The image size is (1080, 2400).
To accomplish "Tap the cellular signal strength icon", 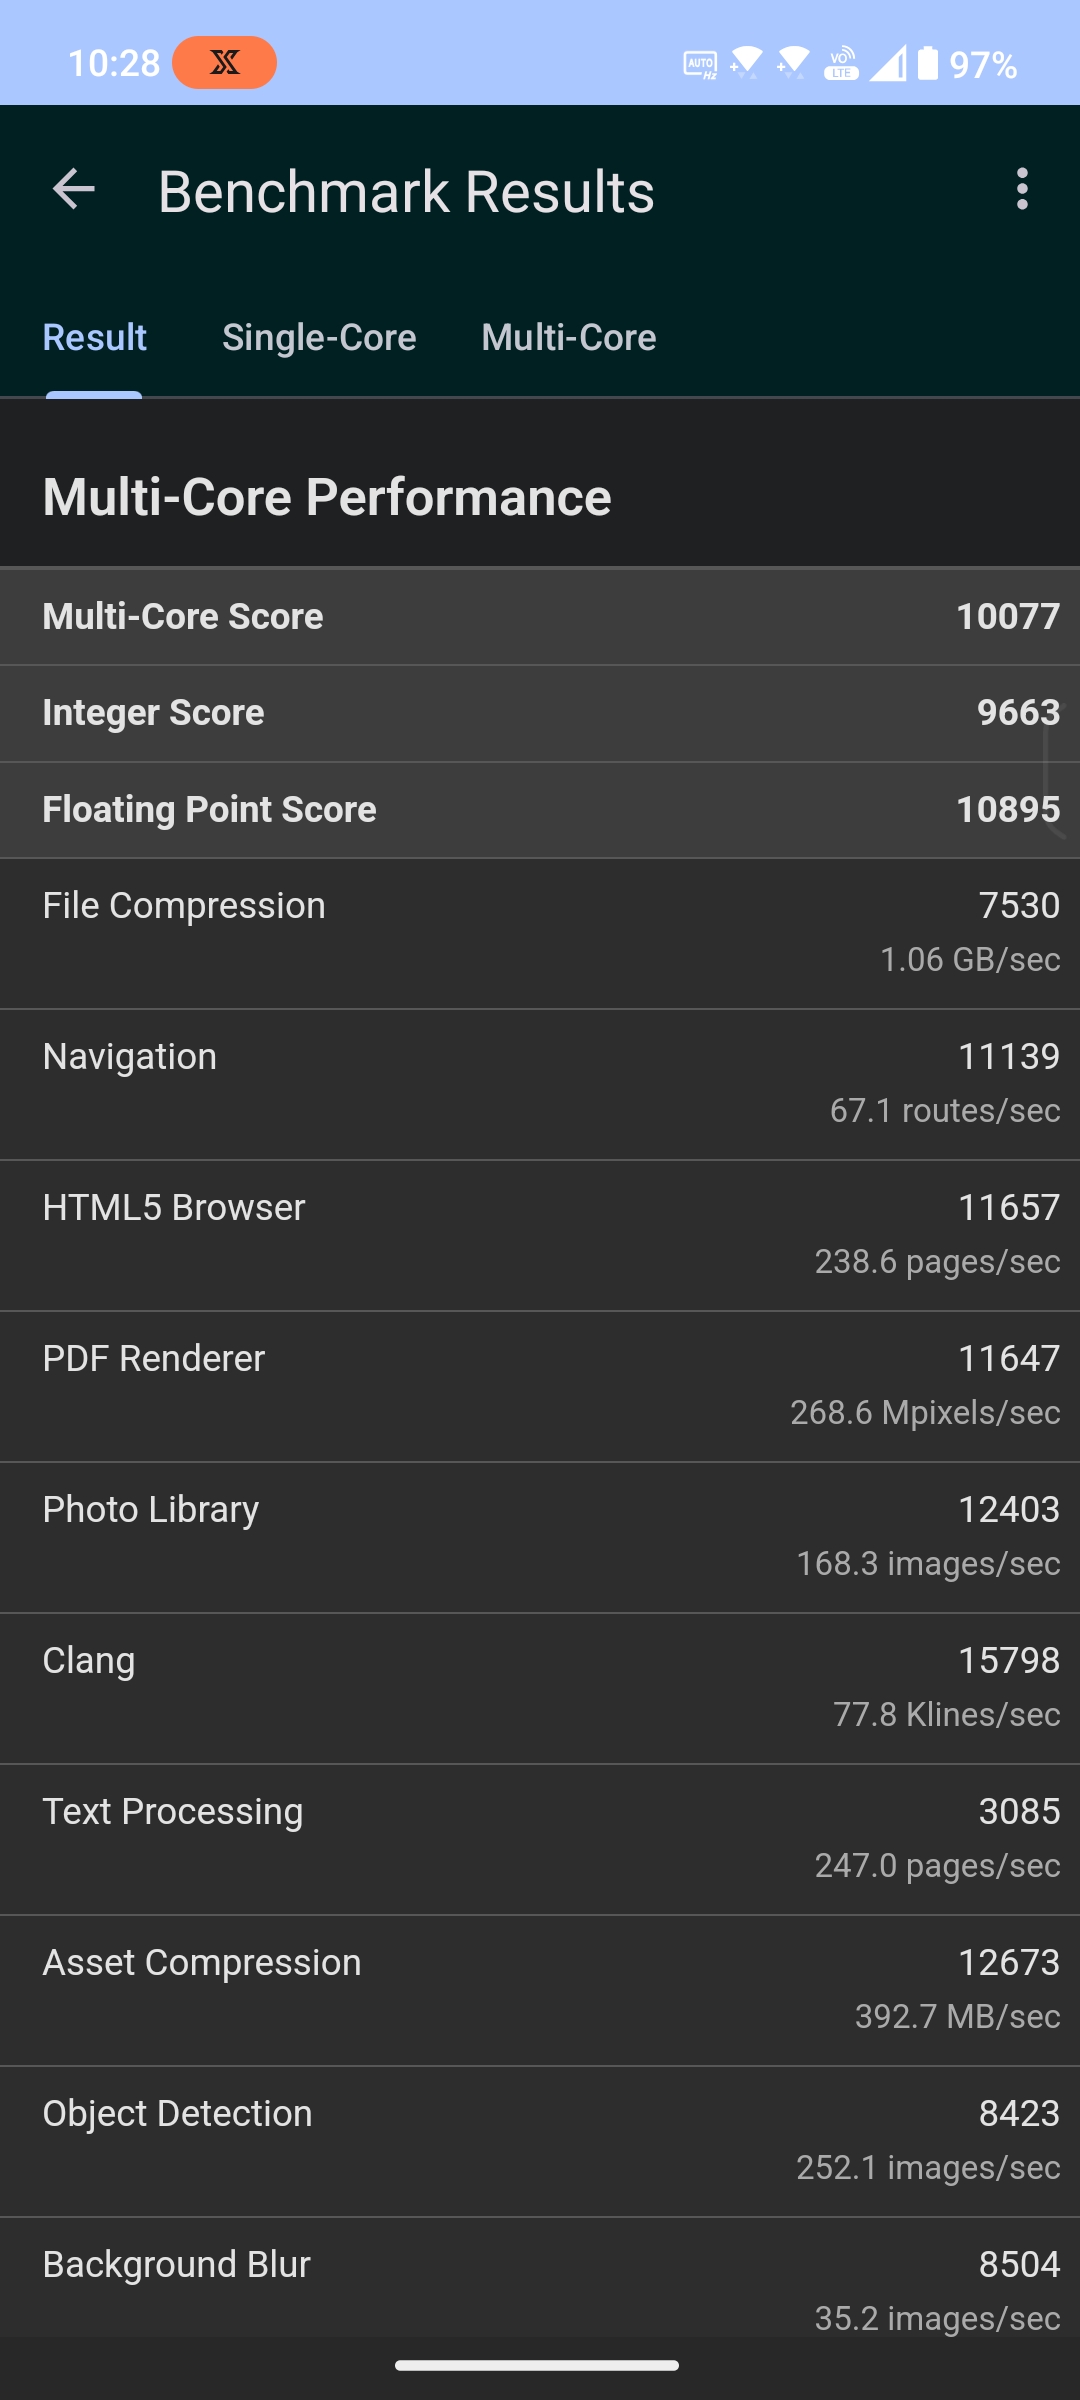I will coord(888,63).
